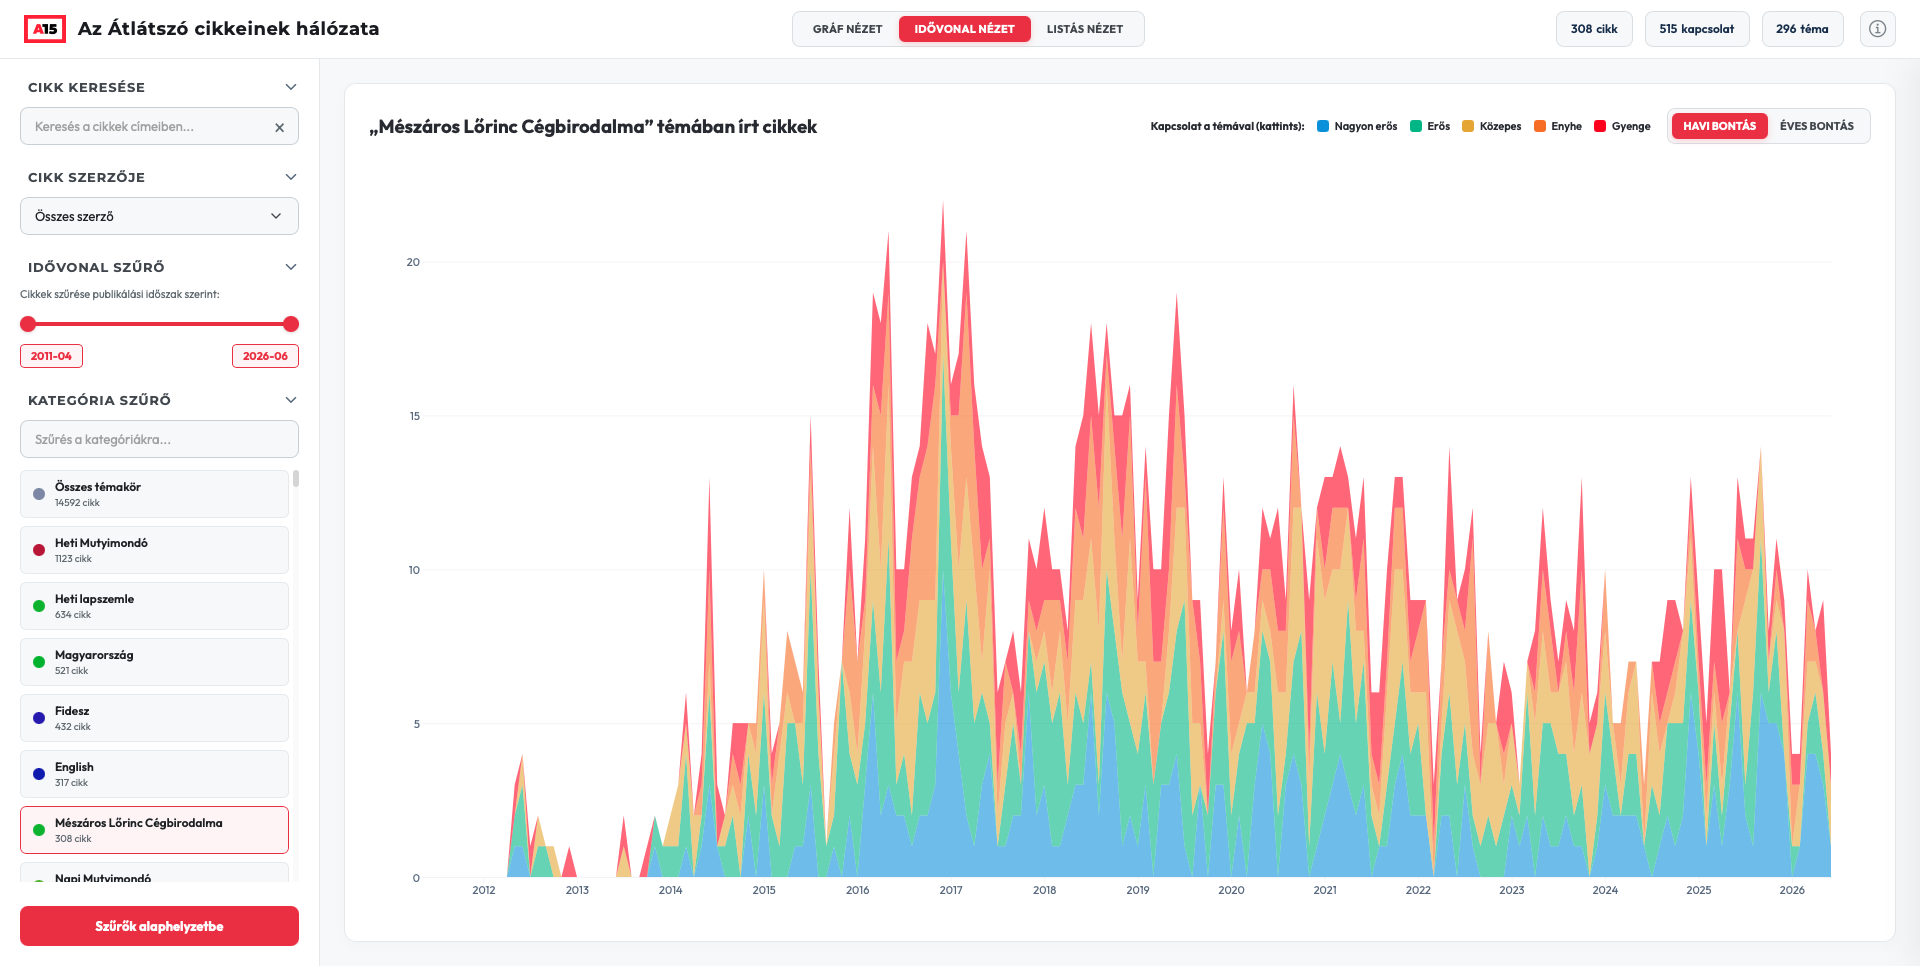Viewport: 1920px width, 966px height.
Task: Toggle the Gyenge red legend item
Action: (x=1622, y=126)
